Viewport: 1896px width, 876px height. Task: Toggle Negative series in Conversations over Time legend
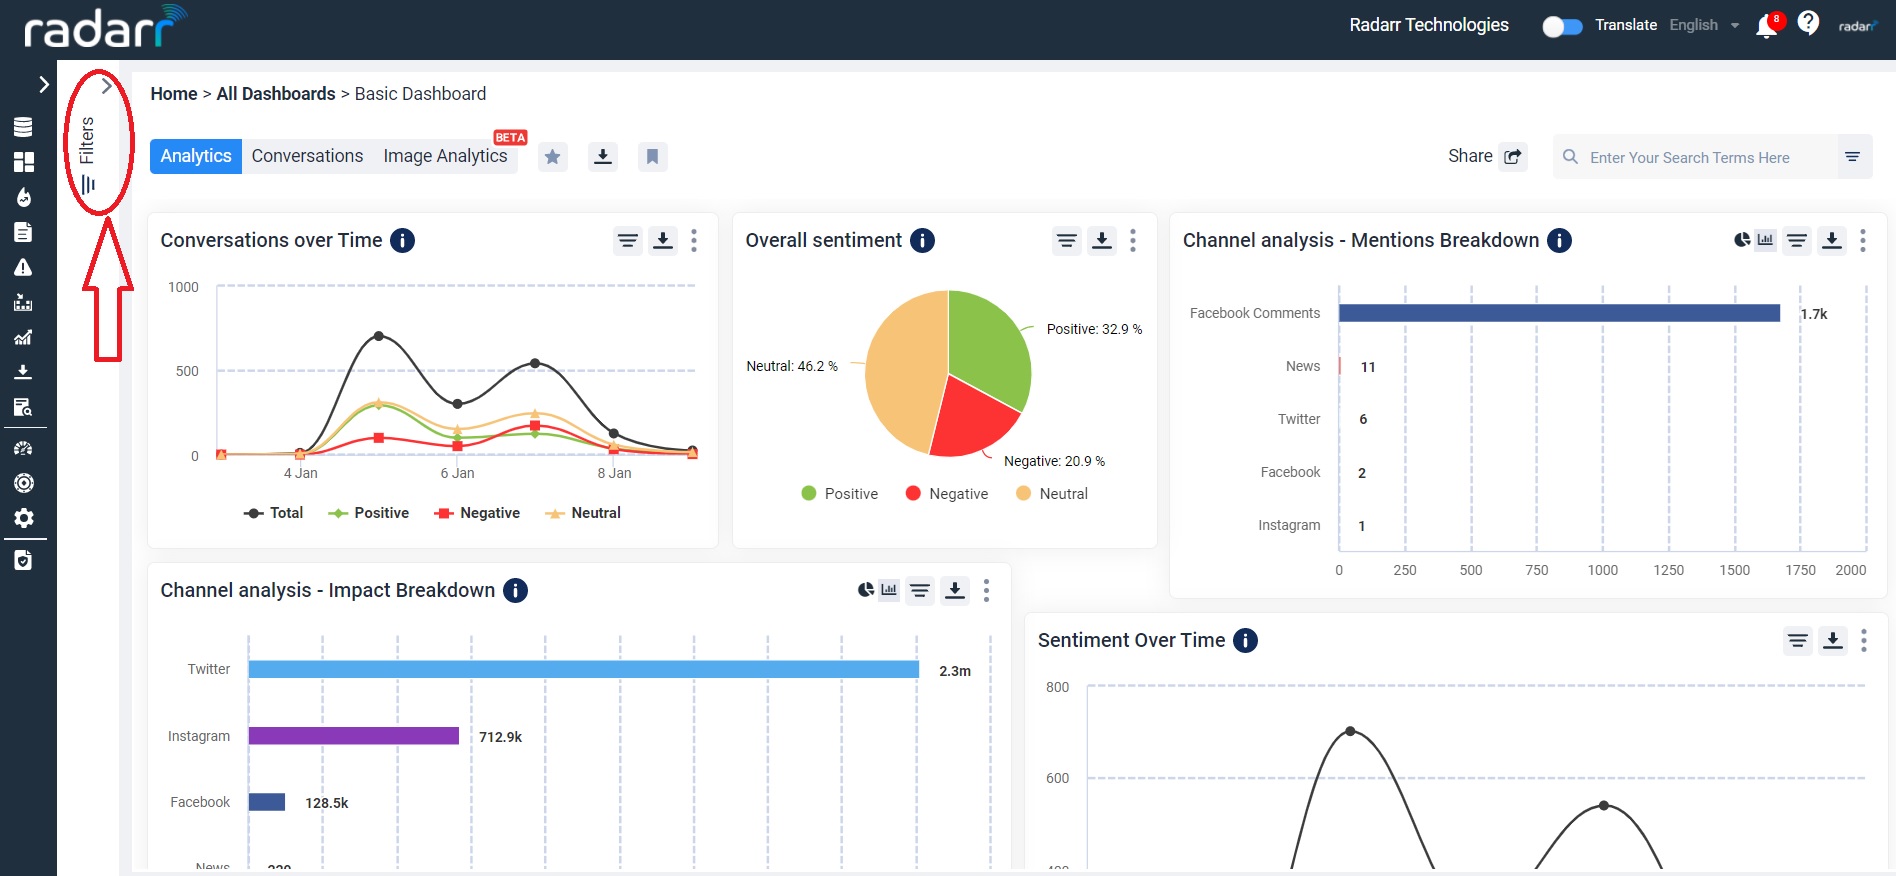click(x=477, y=513)
